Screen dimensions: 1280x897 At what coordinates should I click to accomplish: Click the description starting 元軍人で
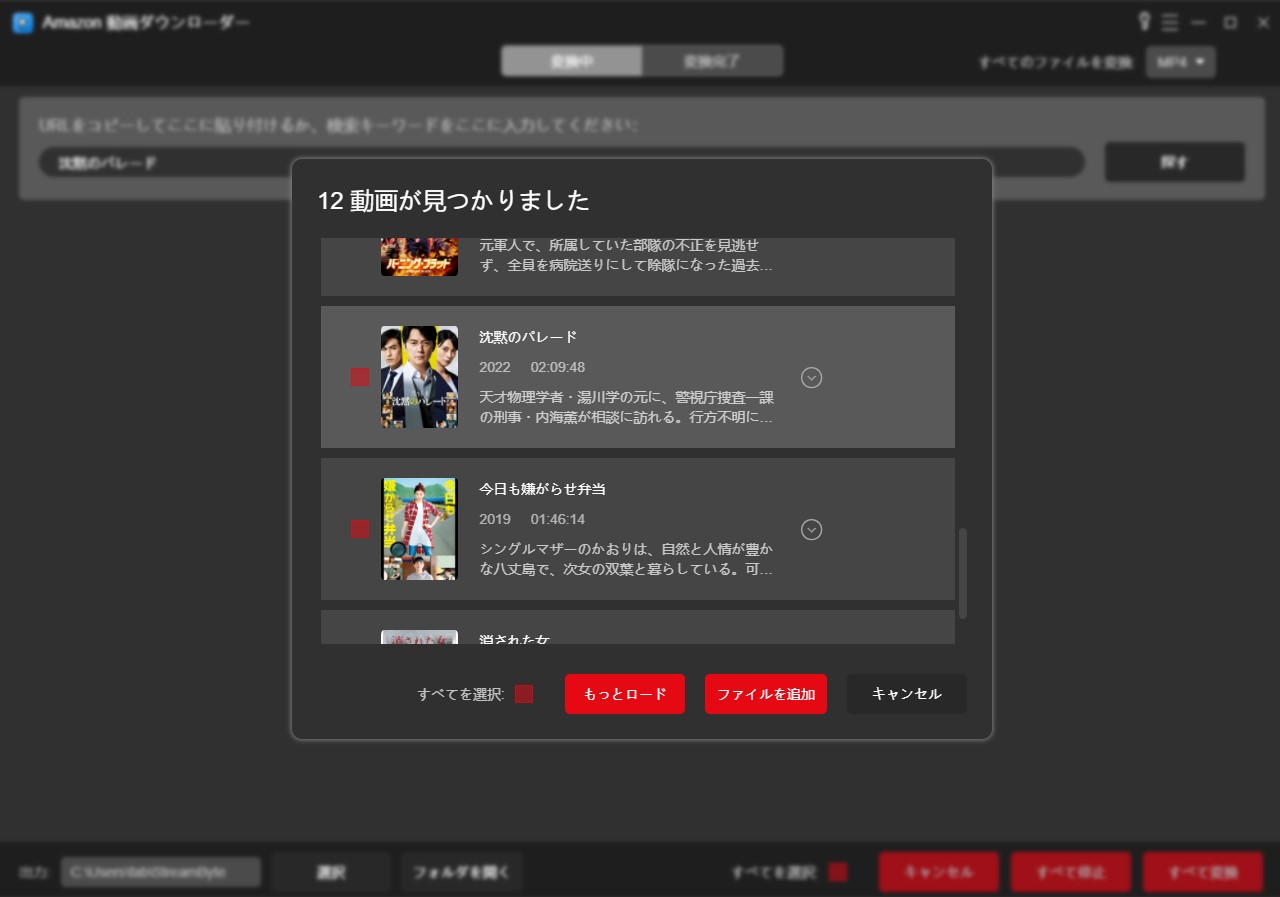tap(626, 255)
